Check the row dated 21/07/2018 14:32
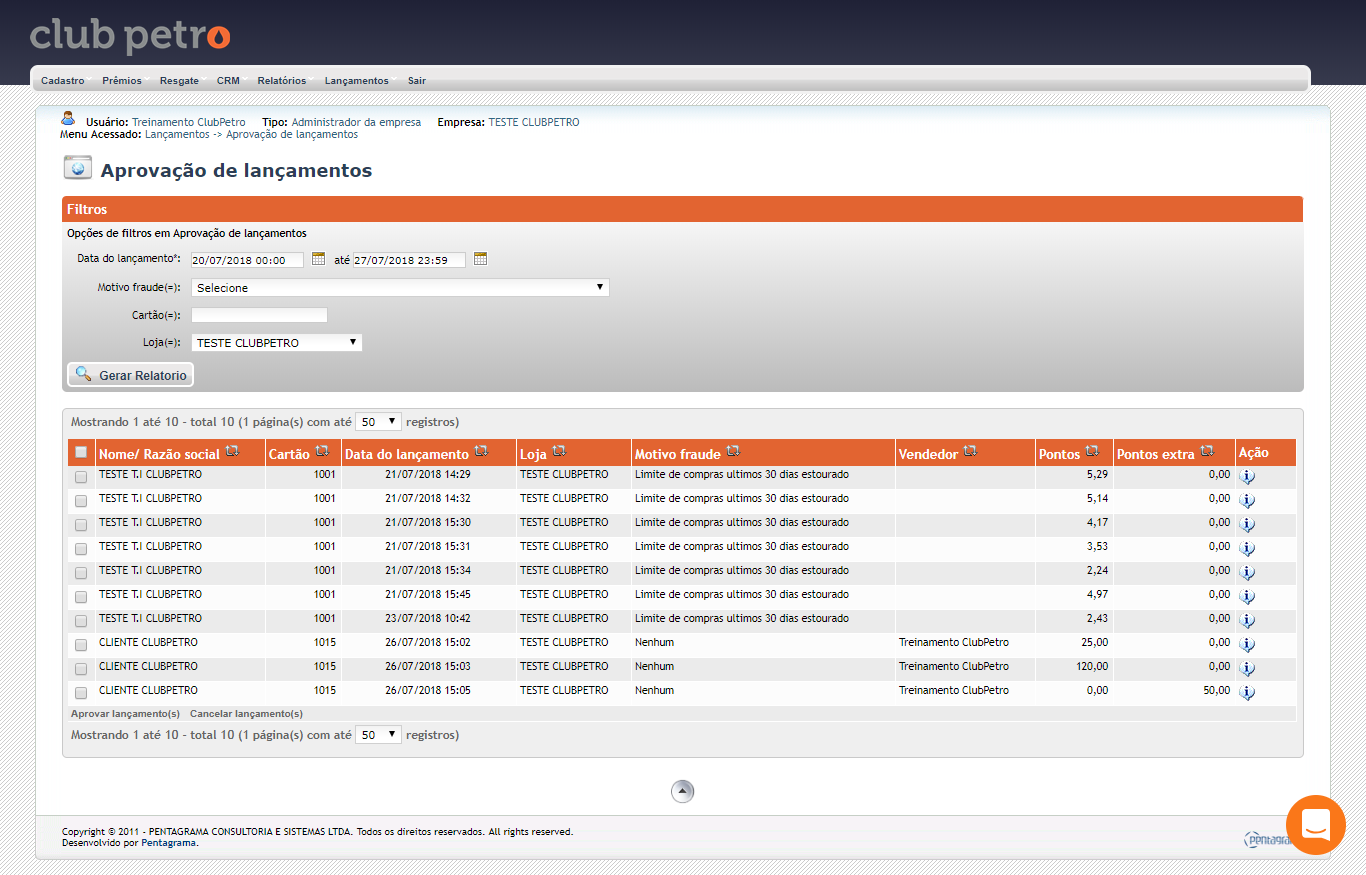The width and height of the screenshot is (1366, 875). point(81,501)
